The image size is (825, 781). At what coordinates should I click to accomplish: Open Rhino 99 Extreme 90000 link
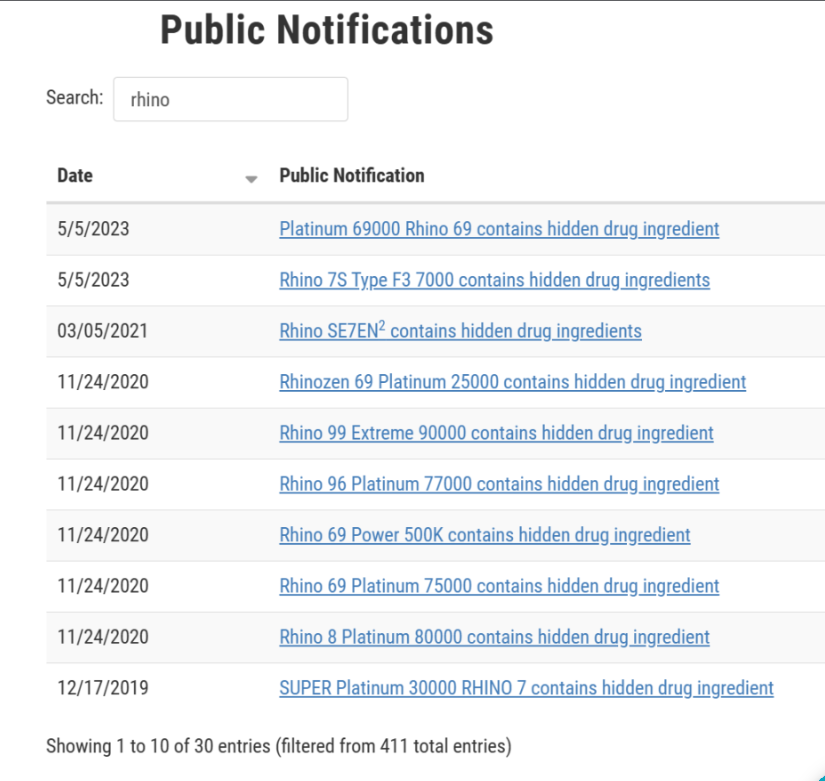click(496, 433)
